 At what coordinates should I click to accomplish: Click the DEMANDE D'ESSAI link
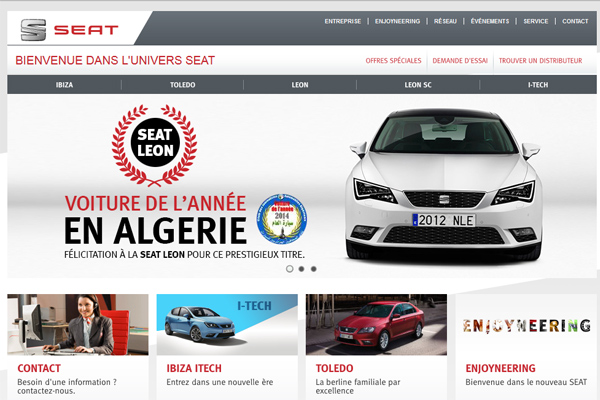point(460,61)
